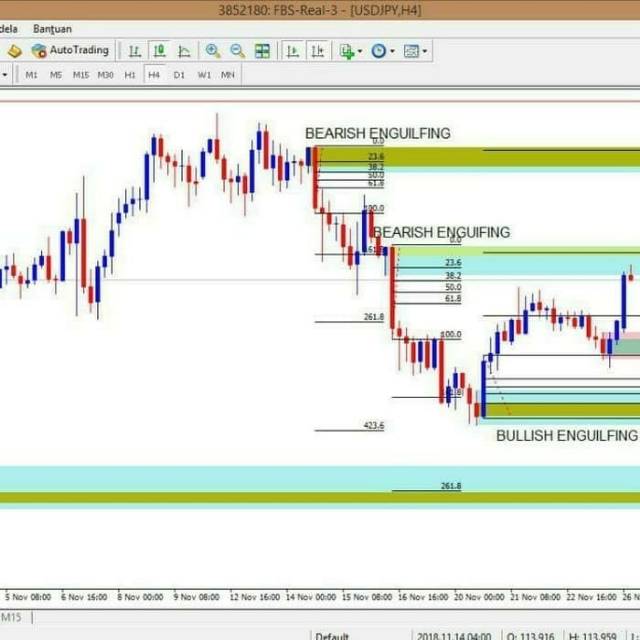Click the 423.6 Fibonacci level label
The height and width of the screenshot is (640, 640).
(x=373, y=425)
